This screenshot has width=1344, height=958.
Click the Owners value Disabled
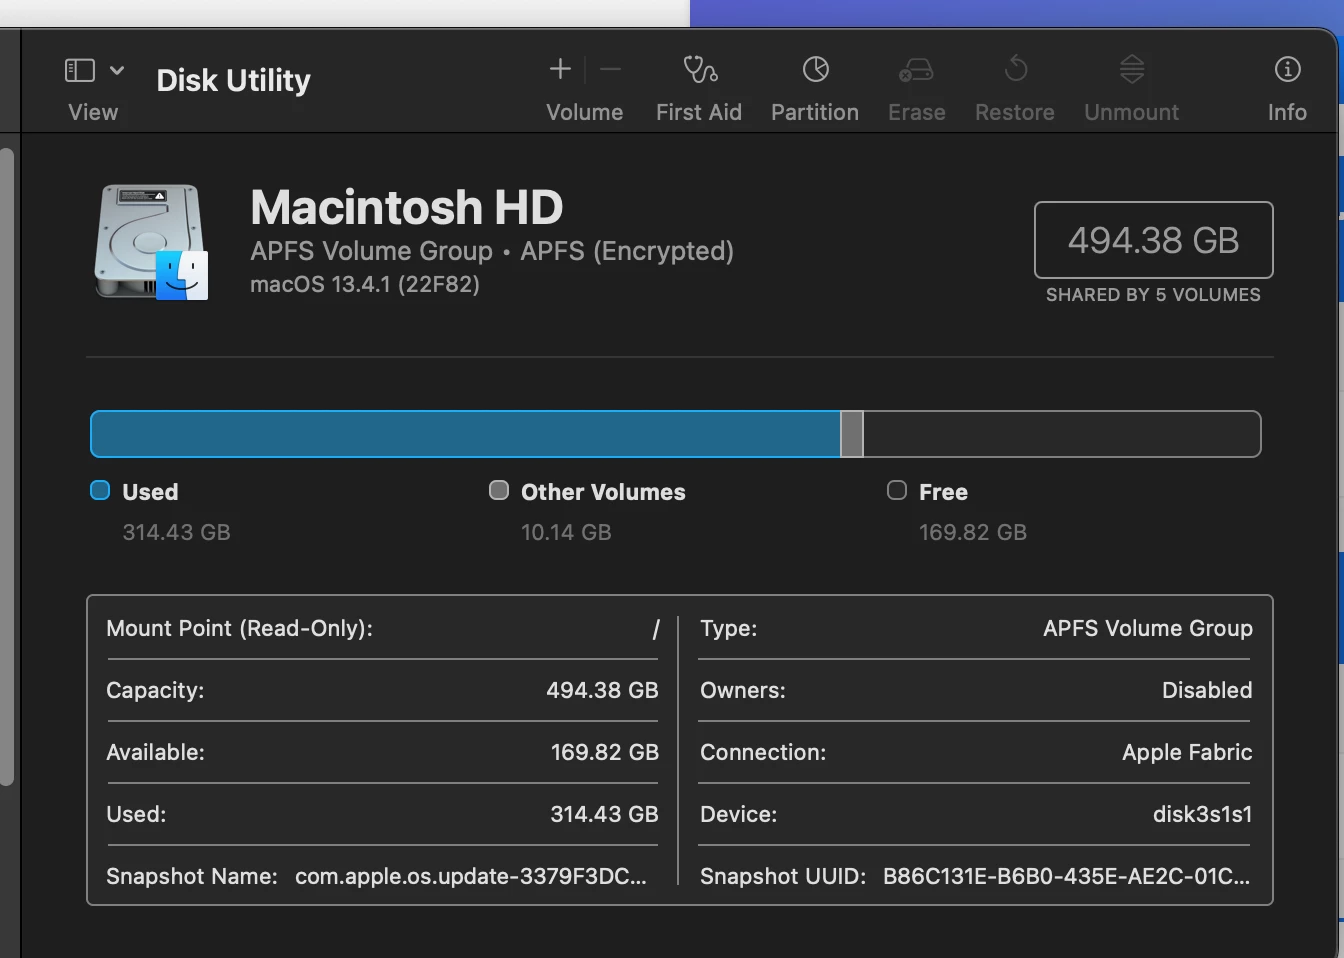coord(1207,690)
